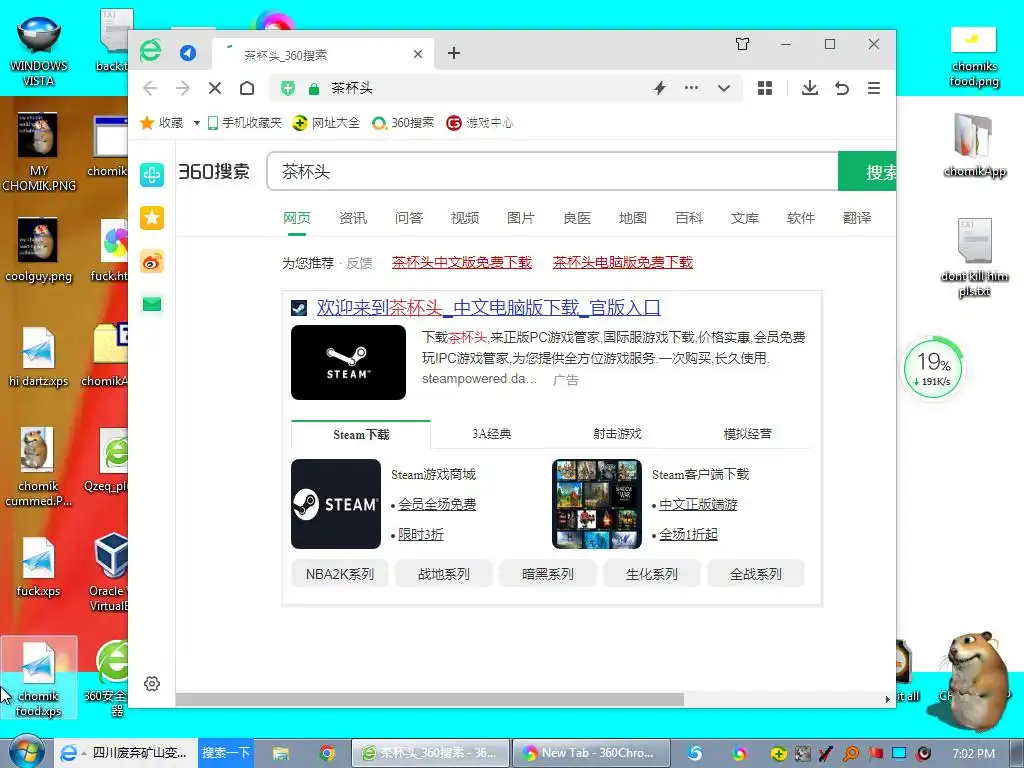The image size is (1024, 768).
Task: Click the NBA2K系列 button
Action: pos(340,574)
